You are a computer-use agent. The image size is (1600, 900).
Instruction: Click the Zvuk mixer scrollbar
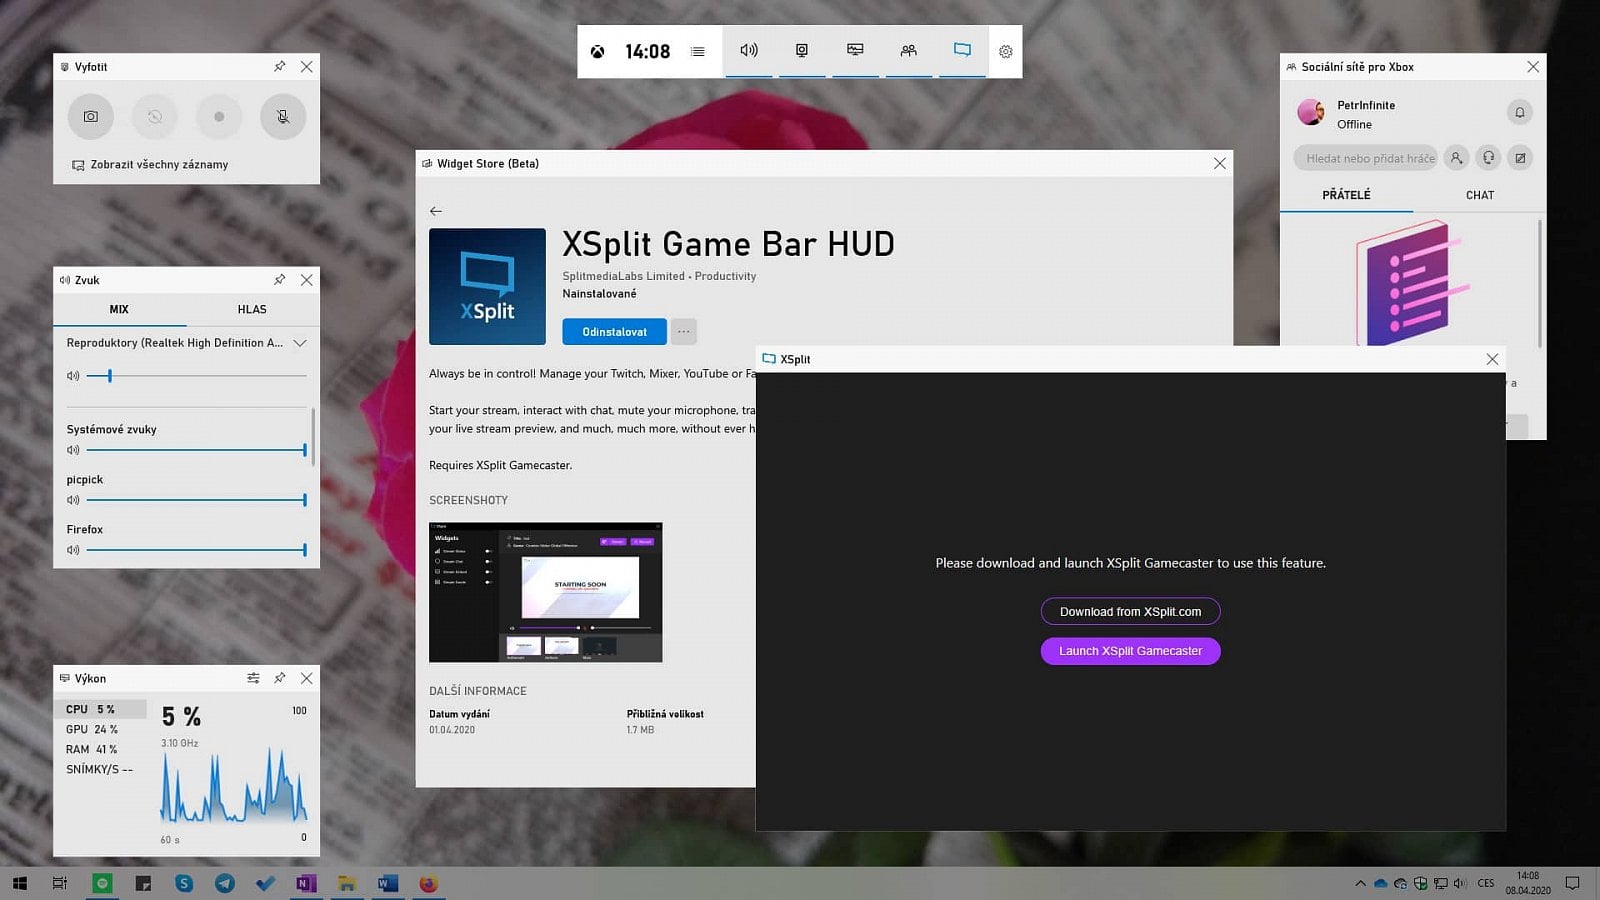click(x=314, y=437)
